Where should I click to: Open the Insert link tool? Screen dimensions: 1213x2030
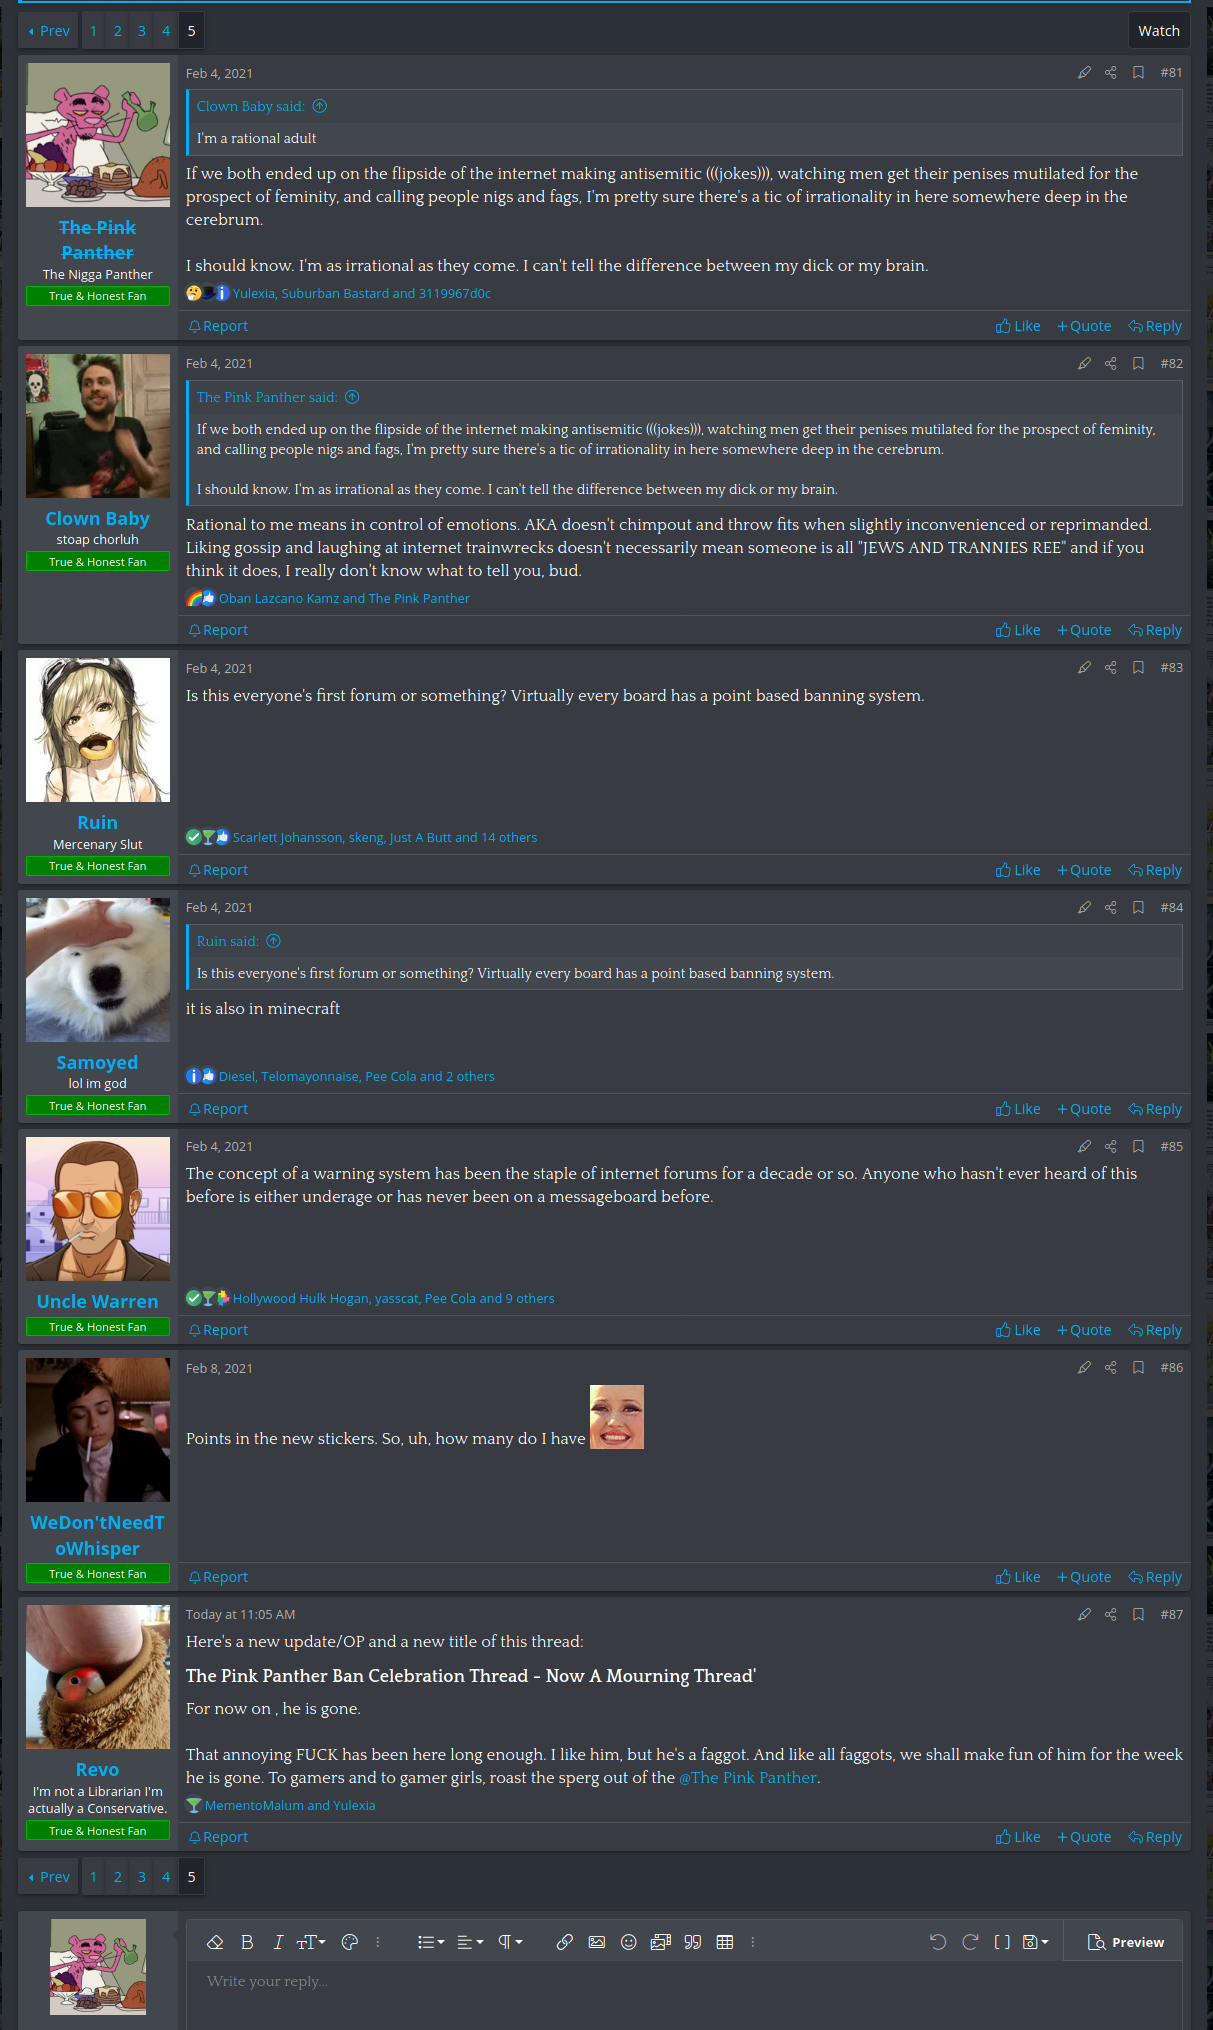pyautogui.click(x=565, y=1942)
